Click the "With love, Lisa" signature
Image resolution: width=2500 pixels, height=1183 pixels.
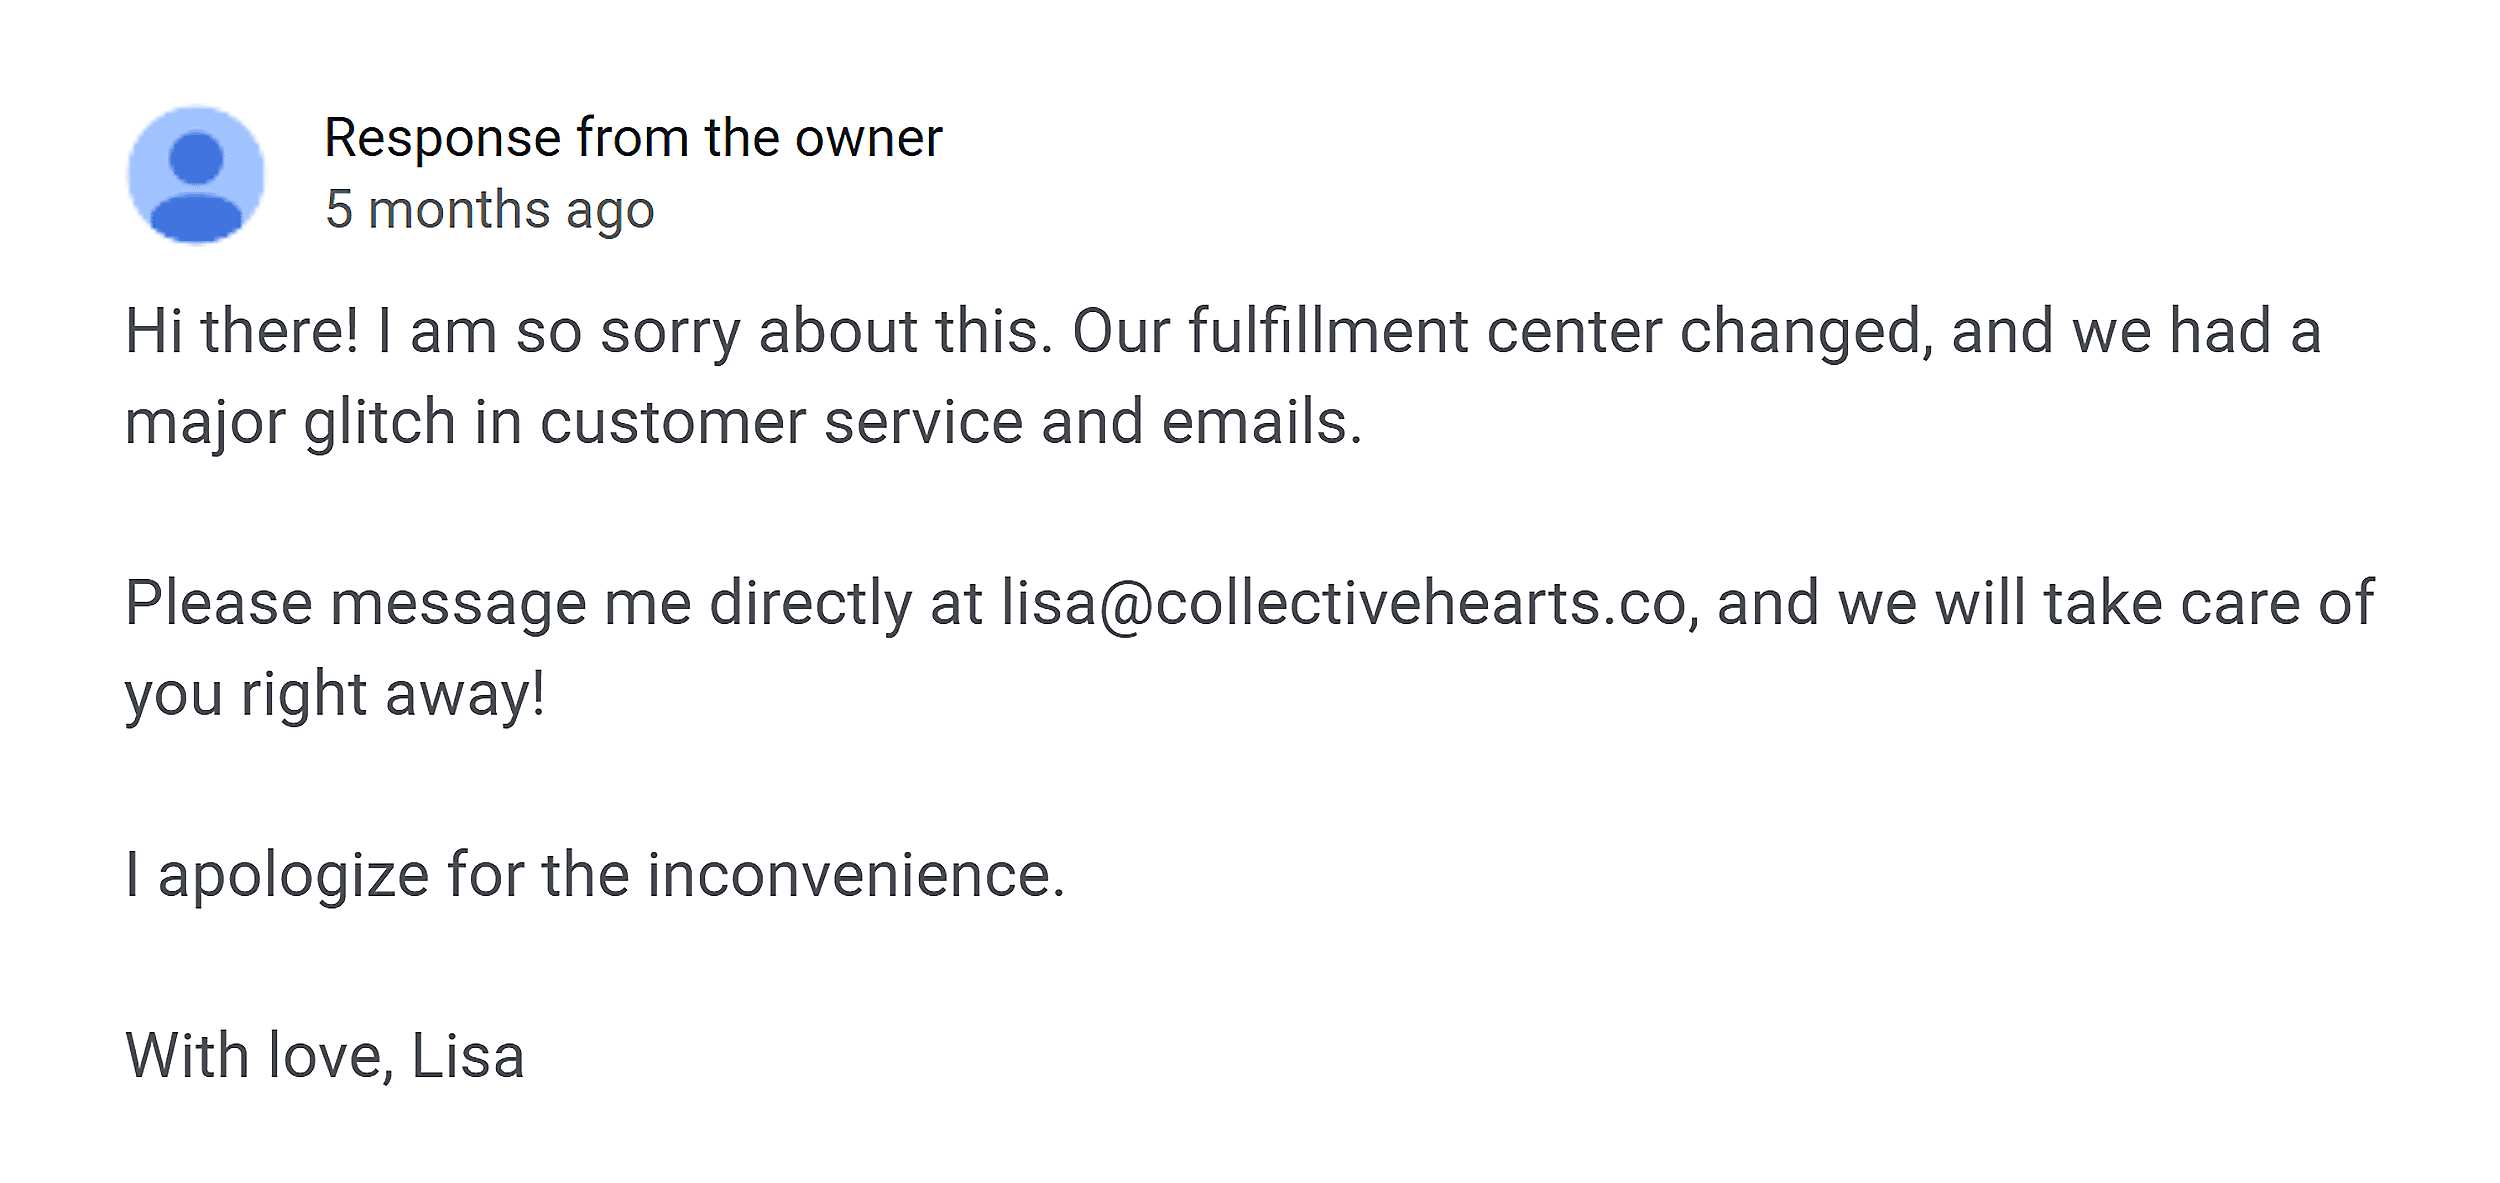click(324, 1056)
